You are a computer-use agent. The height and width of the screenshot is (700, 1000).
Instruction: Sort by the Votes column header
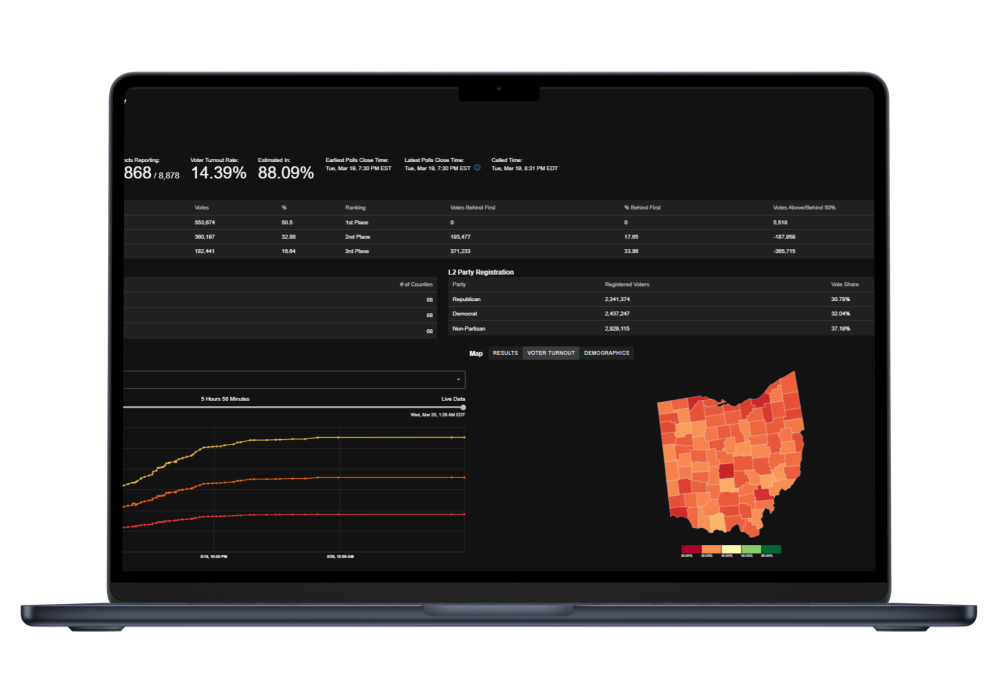(202, 207)
